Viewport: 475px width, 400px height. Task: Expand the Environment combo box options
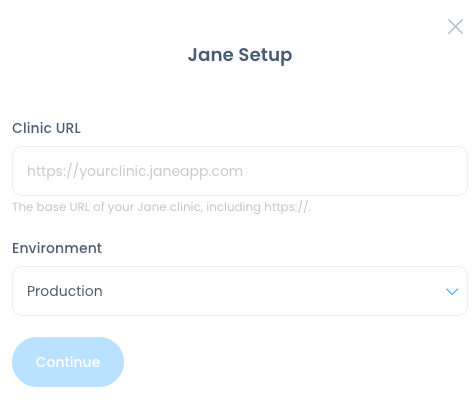pos(240,291)
